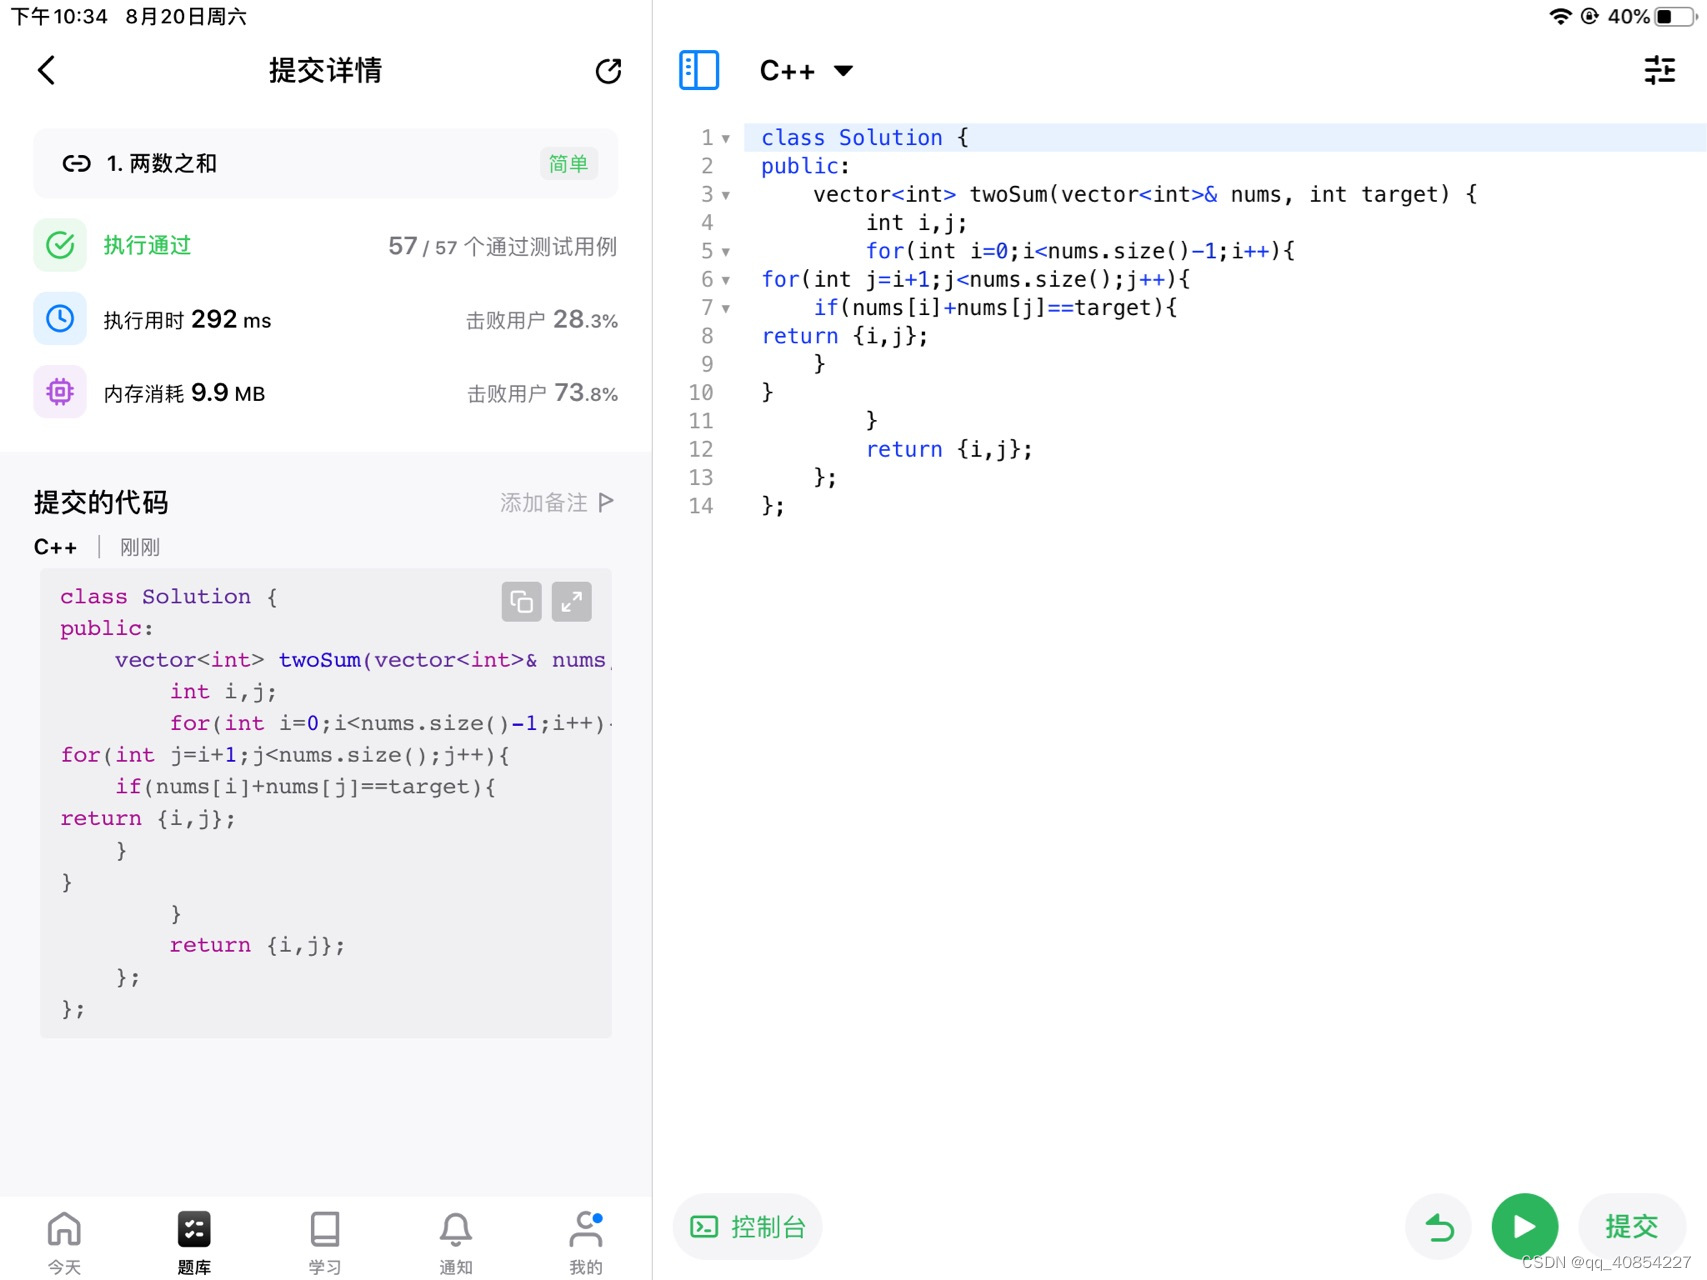Collapse code fold at line 3
Viewport: 1707px width, 1280px height.
[x=726, y=196]
